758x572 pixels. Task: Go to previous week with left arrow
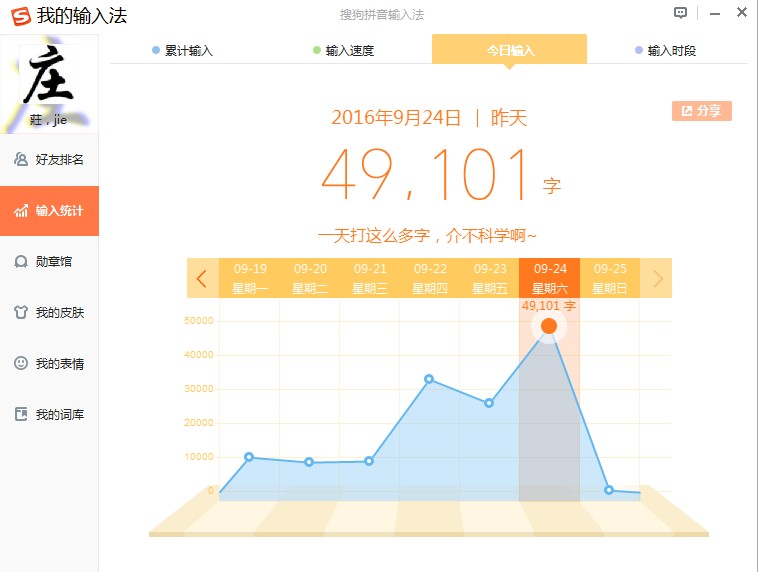(x=203, y=278)
